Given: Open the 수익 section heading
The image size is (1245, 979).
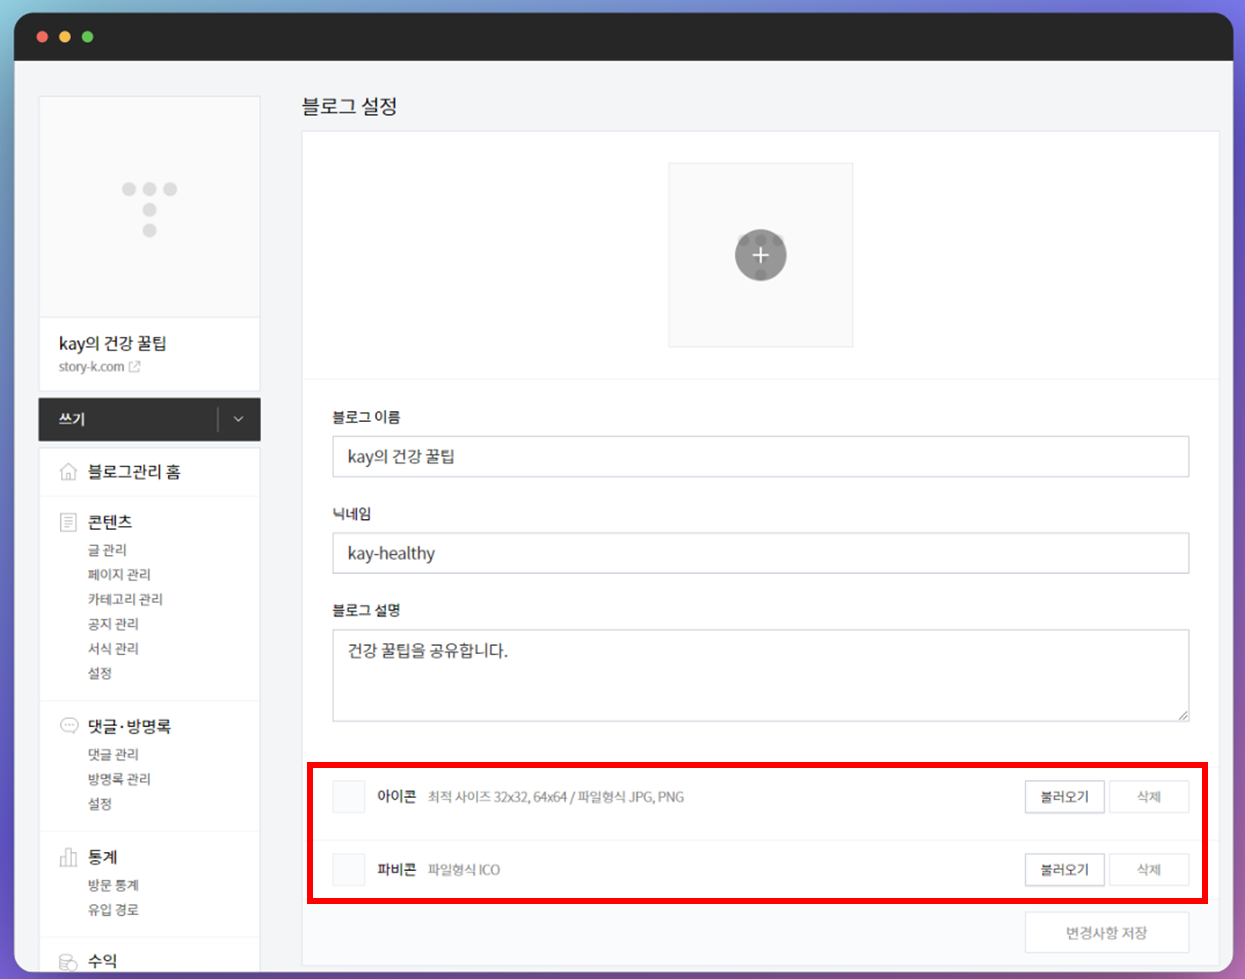Looking at the screenshot, I should (x=102, y=961).
